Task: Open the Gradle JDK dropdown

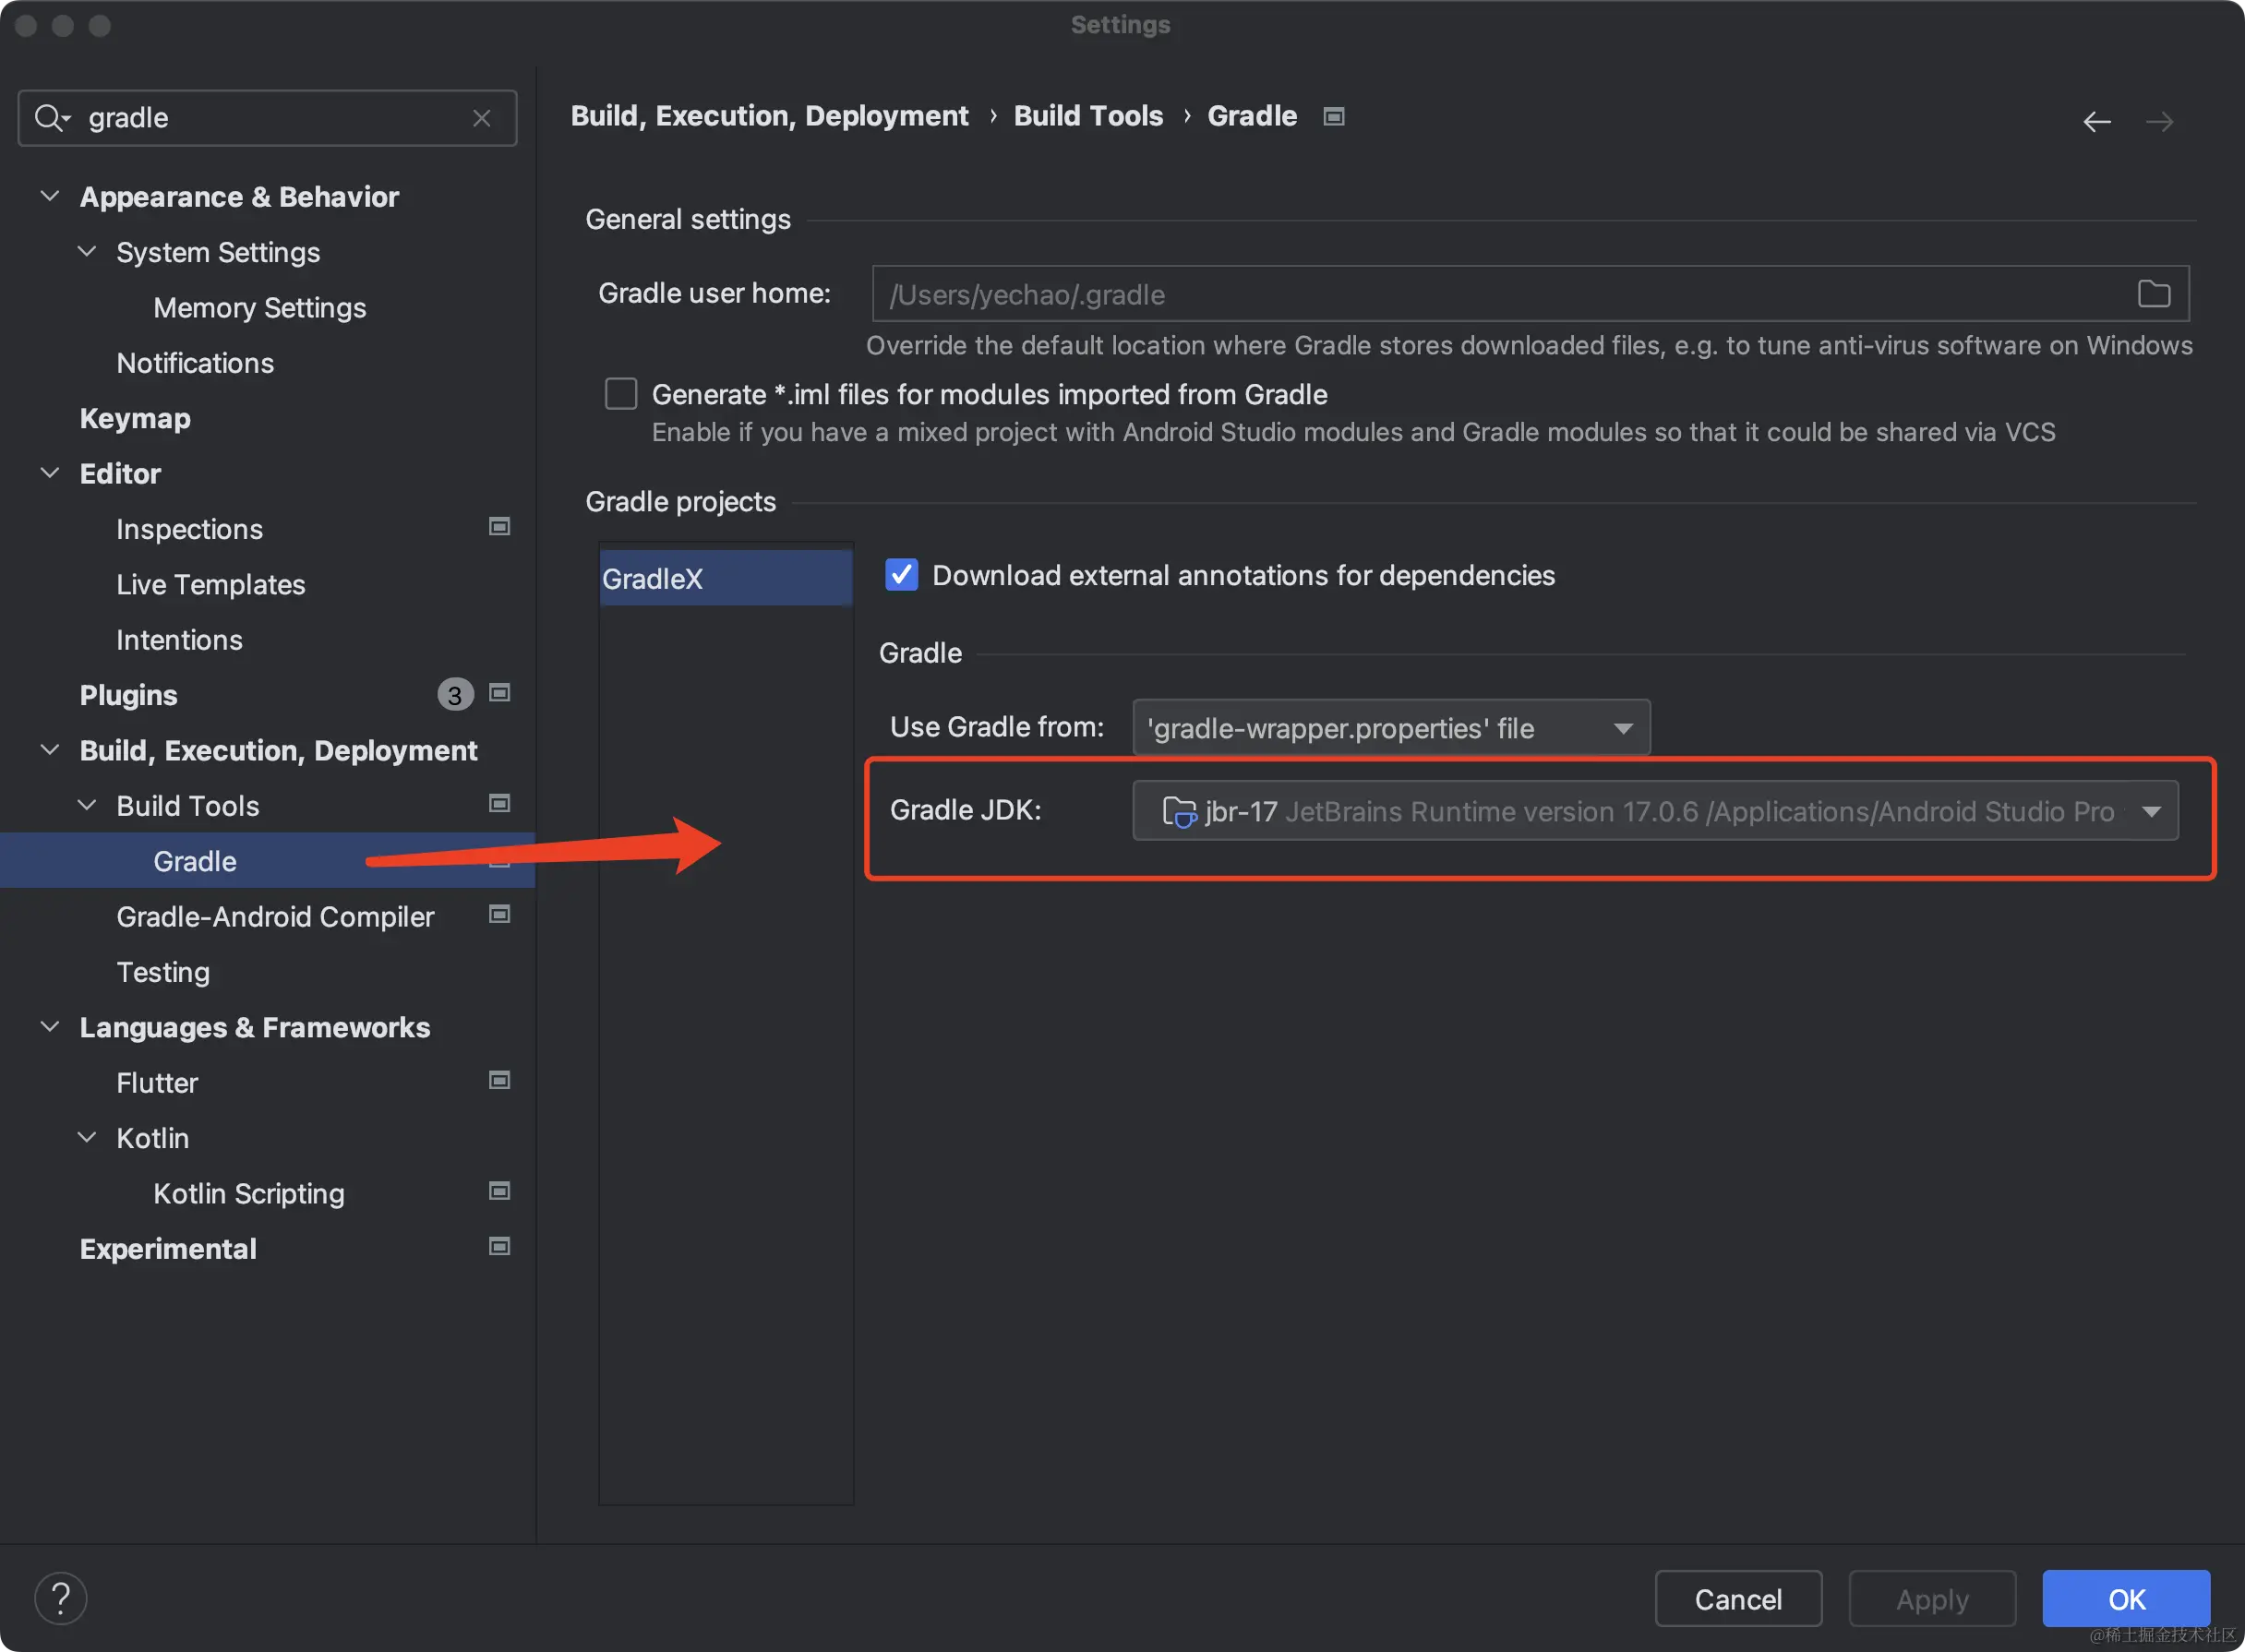Action: [1654, 811]
